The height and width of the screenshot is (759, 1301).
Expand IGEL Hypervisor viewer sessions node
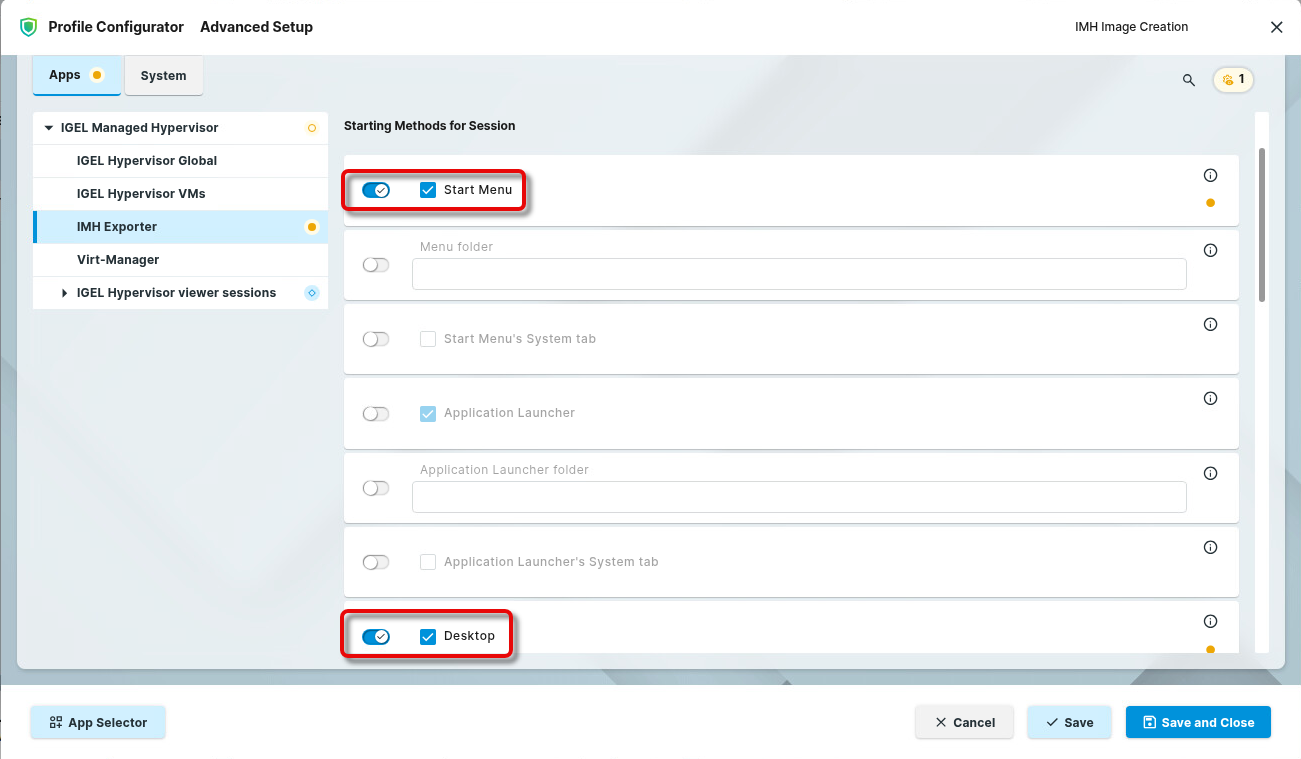65,293
